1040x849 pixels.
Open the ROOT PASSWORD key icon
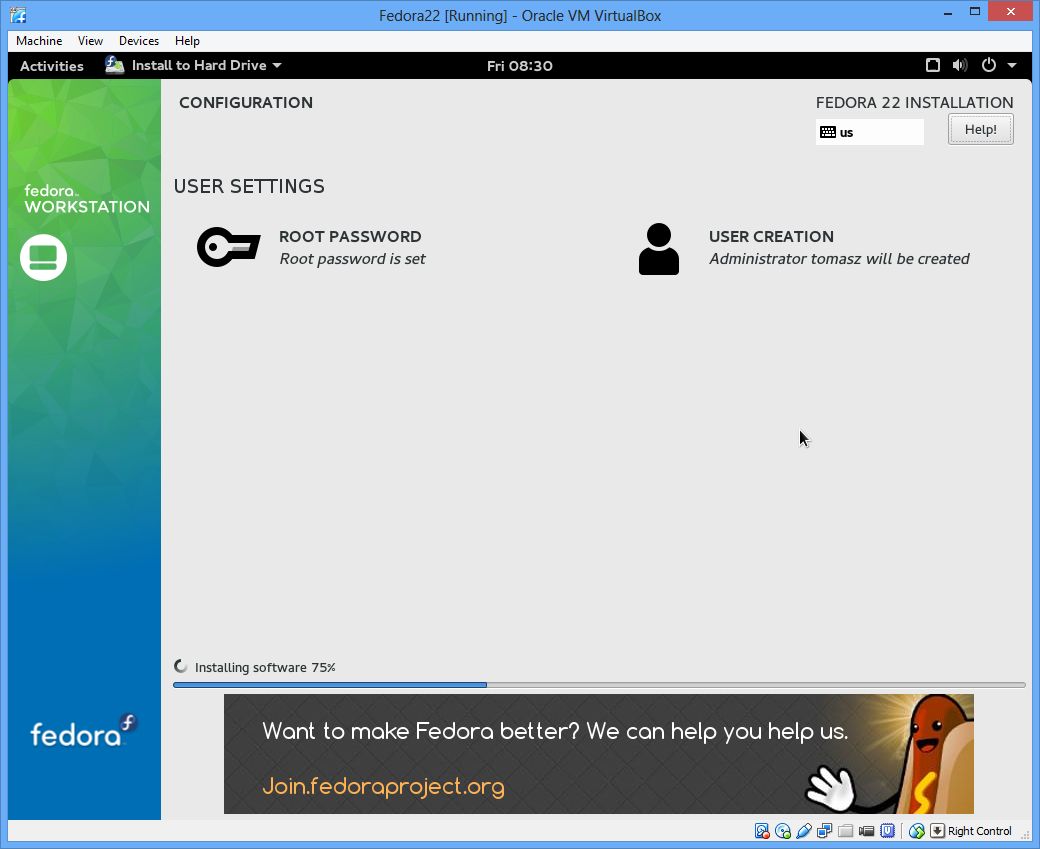click(229, 247)
